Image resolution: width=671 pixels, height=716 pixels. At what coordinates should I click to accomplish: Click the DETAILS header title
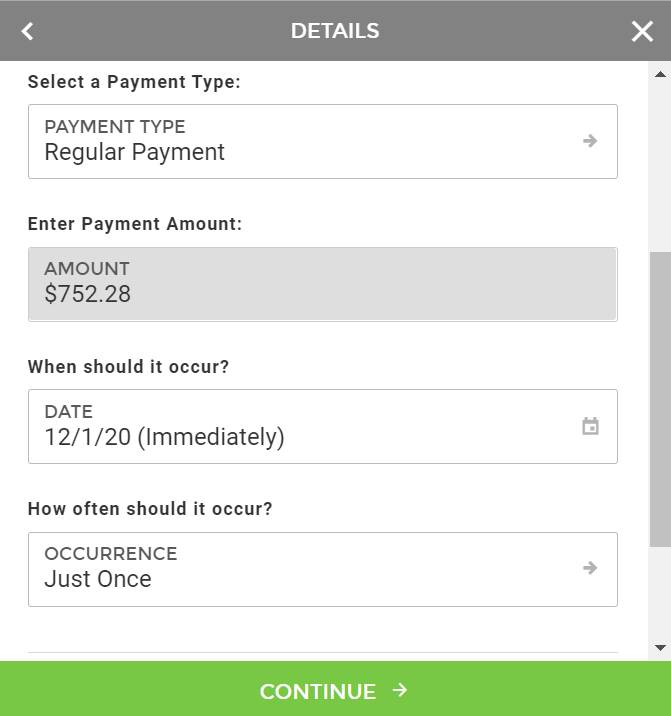[x=335, y=31]
